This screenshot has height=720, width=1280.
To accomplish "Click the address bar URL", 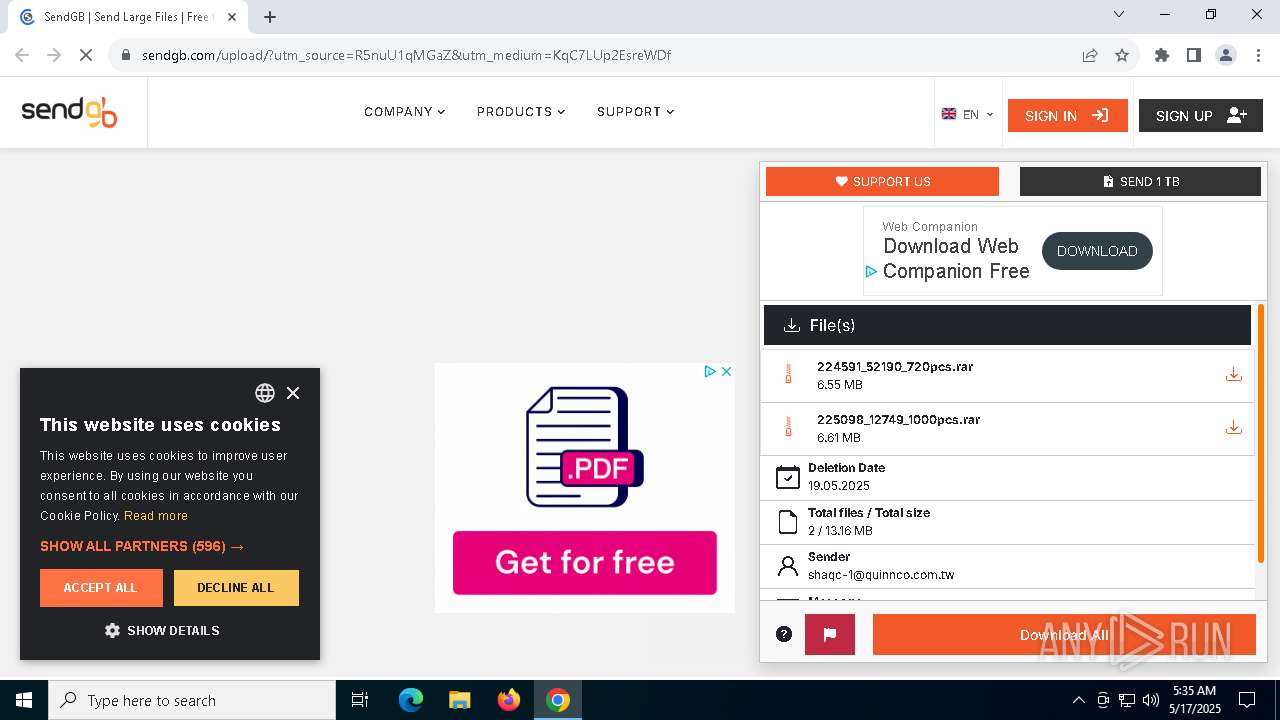I will 406,55.
